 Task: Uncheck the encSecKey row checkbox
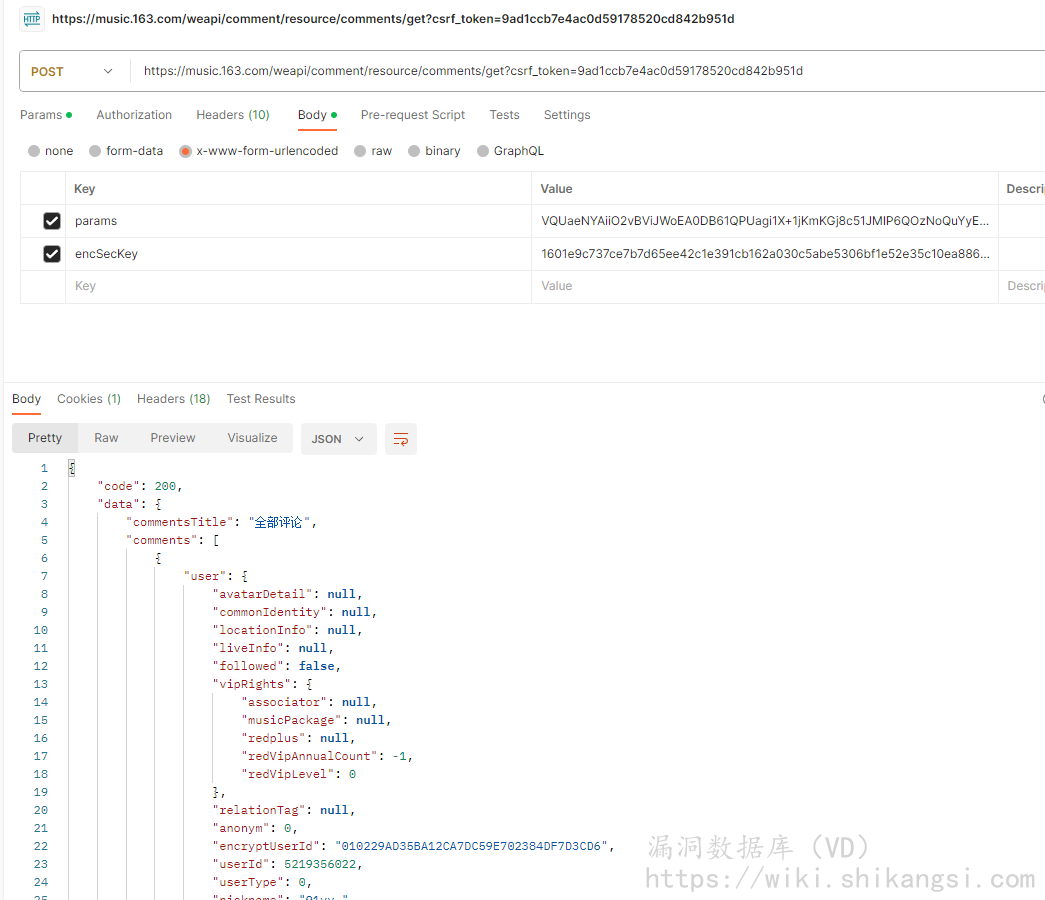52,254
